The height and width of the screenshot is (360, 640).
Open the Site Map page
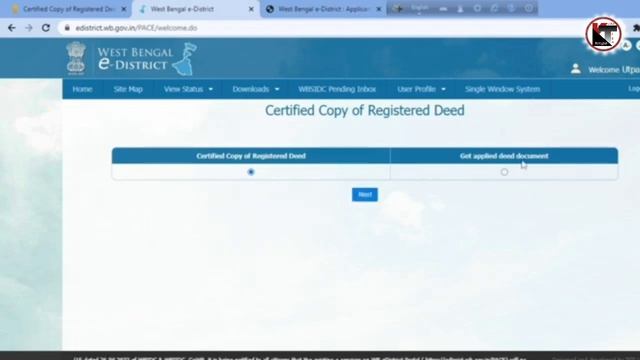pos(128,89)
